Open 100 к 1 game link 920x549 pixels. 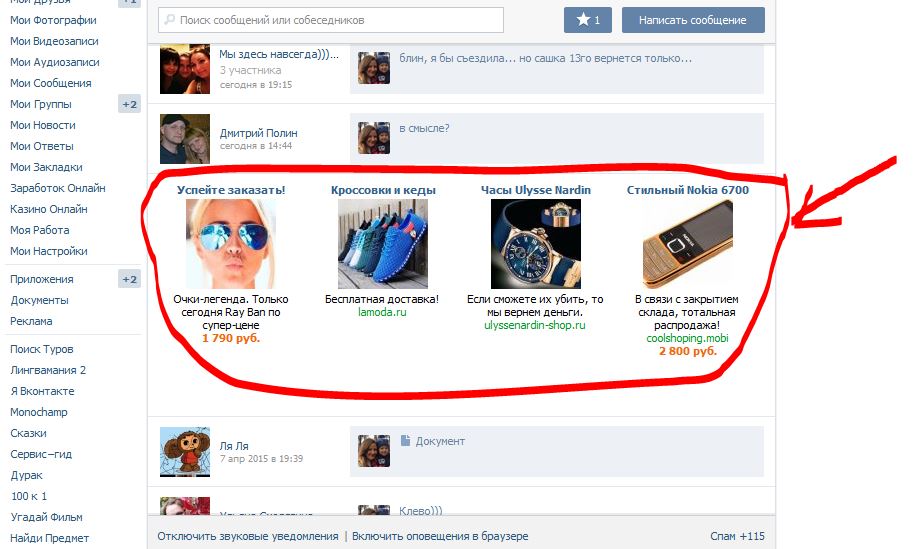coord(29,496)
